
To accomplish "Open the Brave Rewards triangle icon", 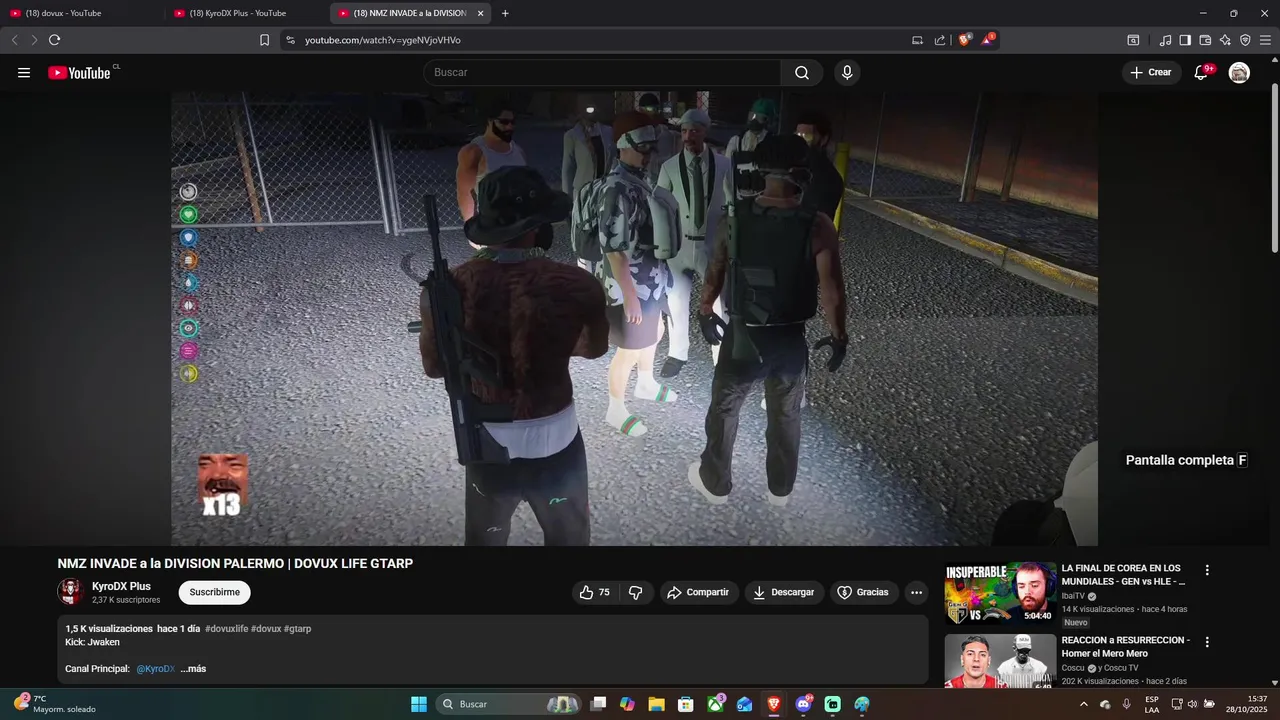I will (988, 40).
